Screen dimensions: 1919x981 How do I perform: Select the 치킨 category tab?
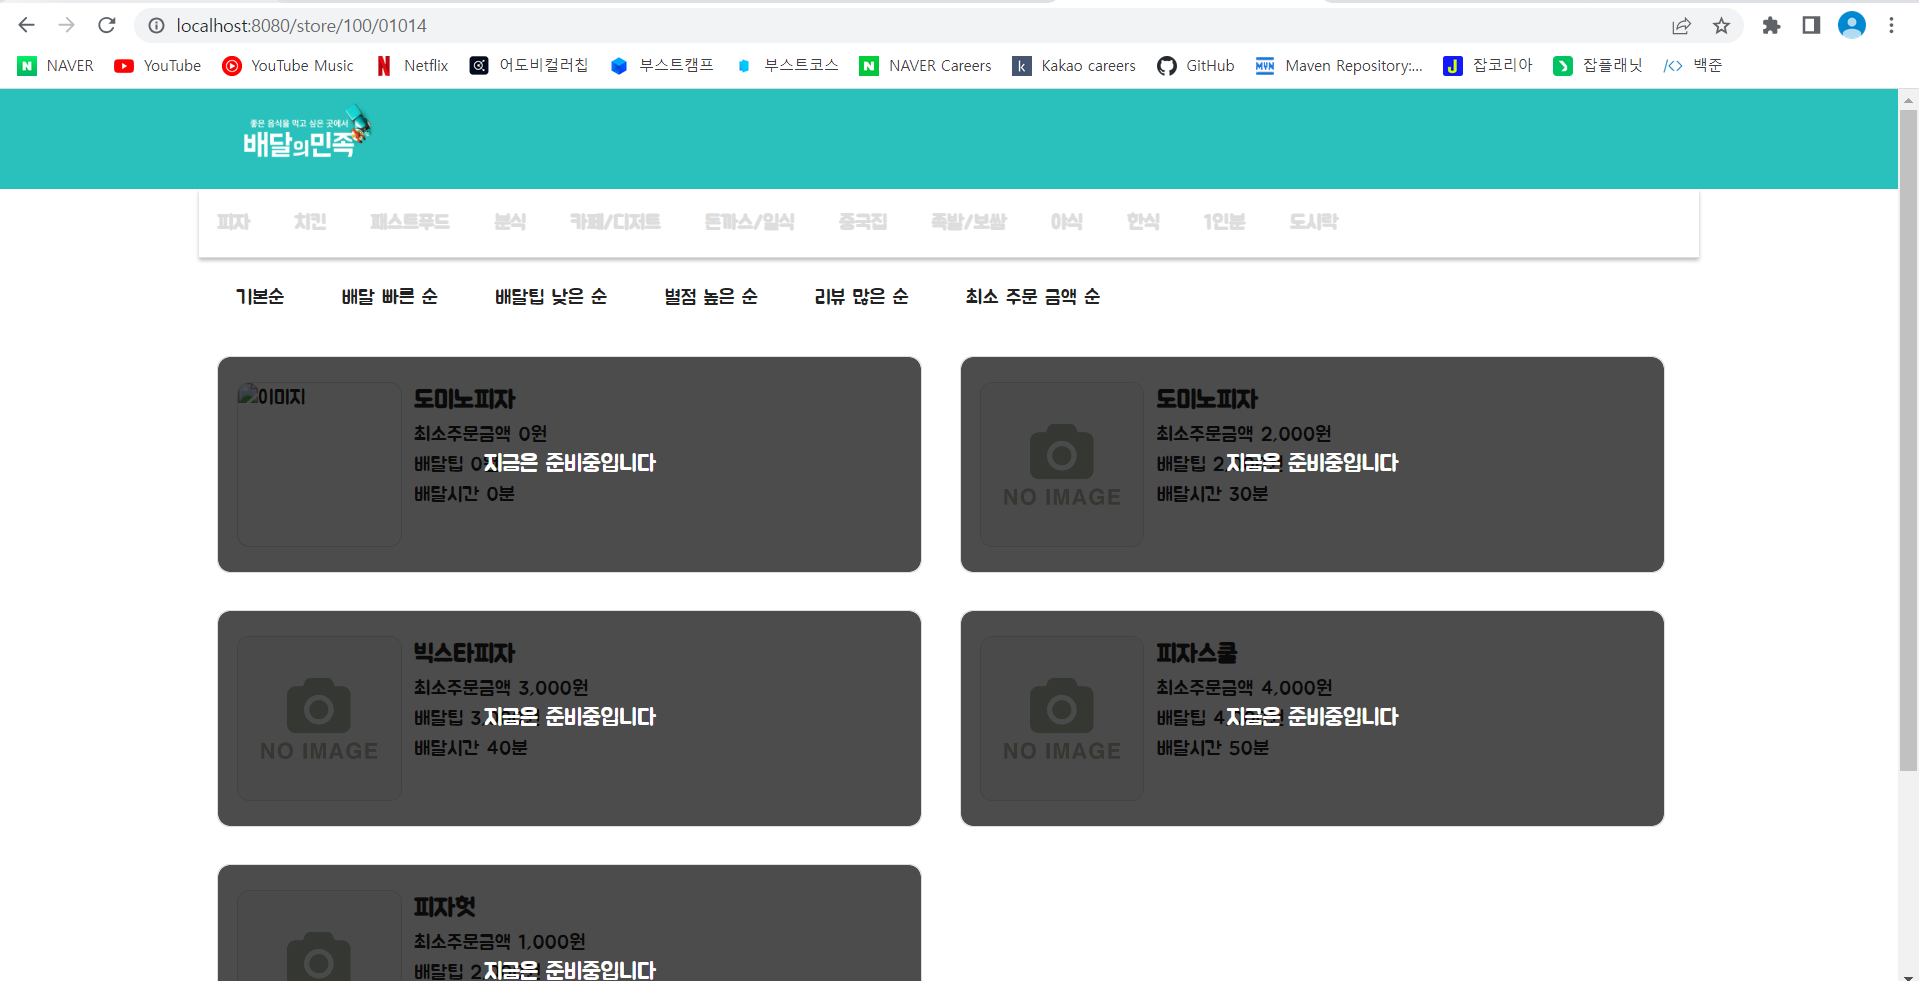(x=310, y=222)
